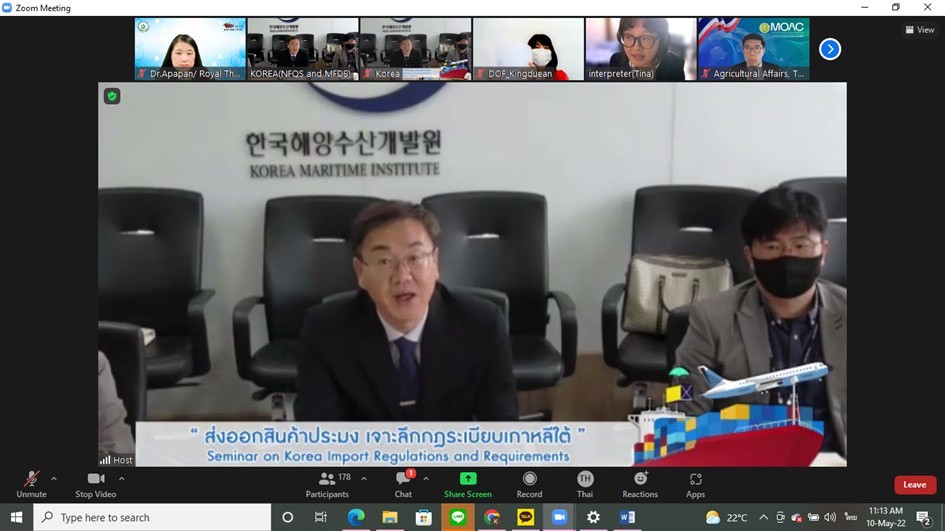The height and width of the screenshot is (531, 945).
Task: Open the Participants panel
Action: (327, 480)
